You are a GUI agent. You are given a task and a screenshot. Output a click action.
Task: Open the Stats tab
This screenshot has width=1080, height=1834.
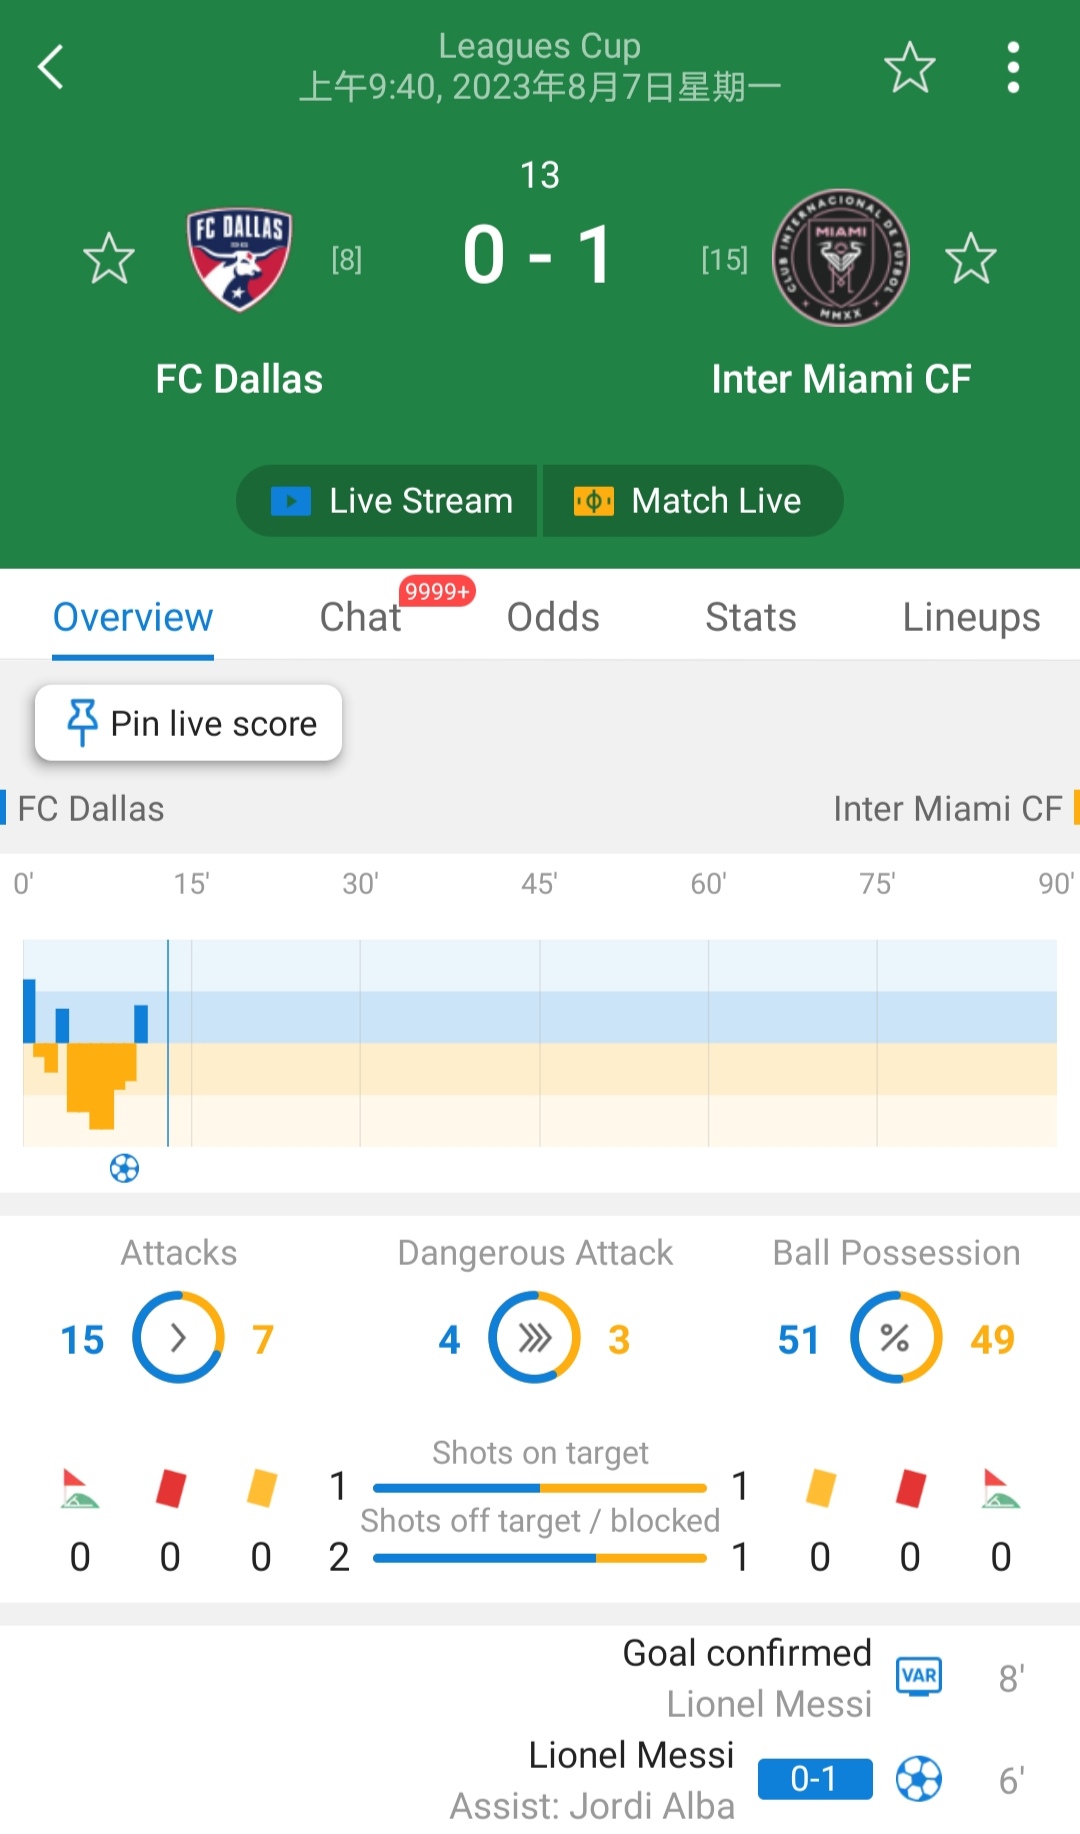(750, 617)
